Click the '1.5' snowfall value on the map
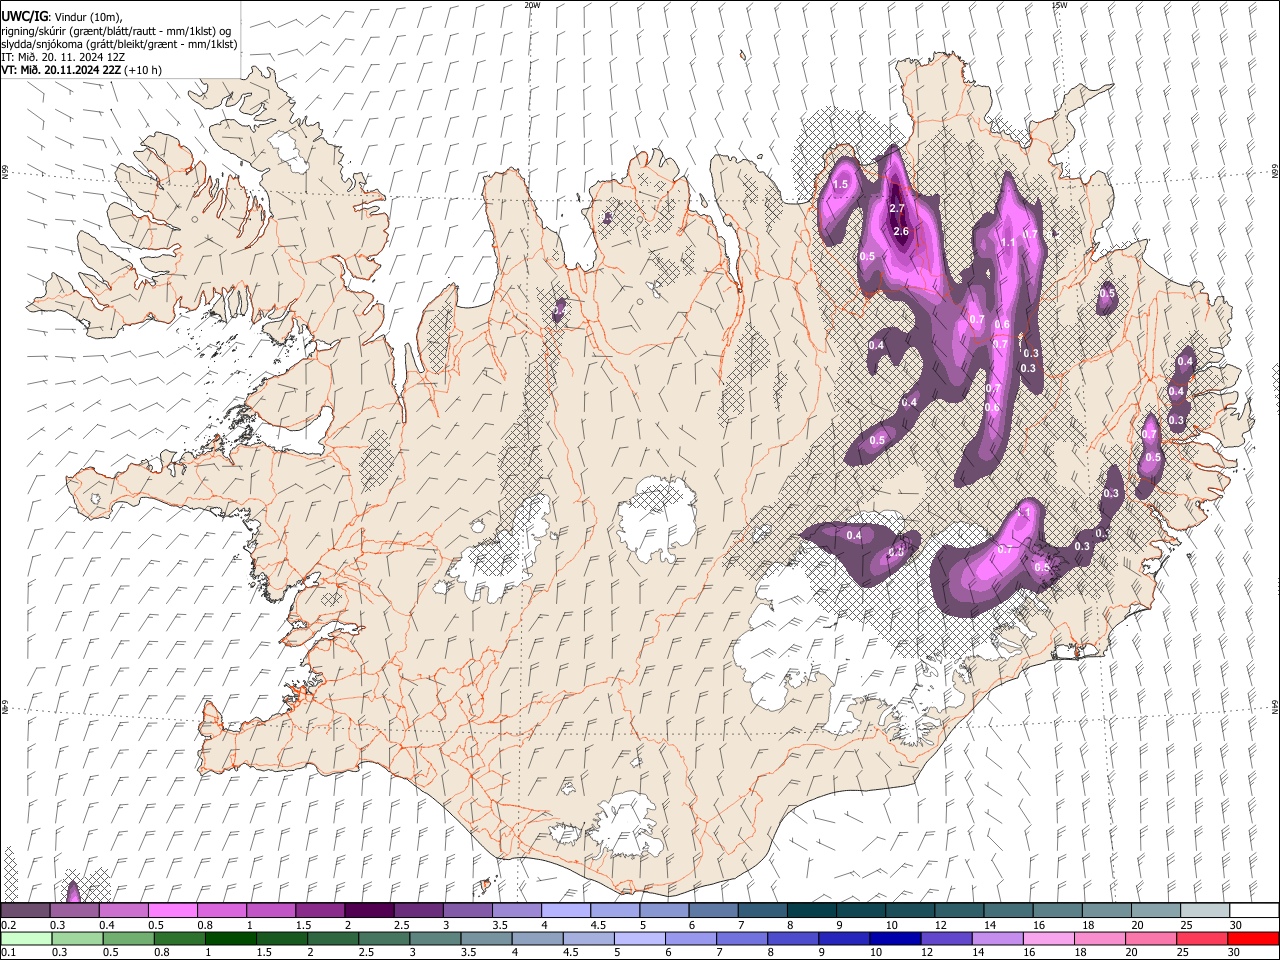1280x960 pixels. pos(840,184)
